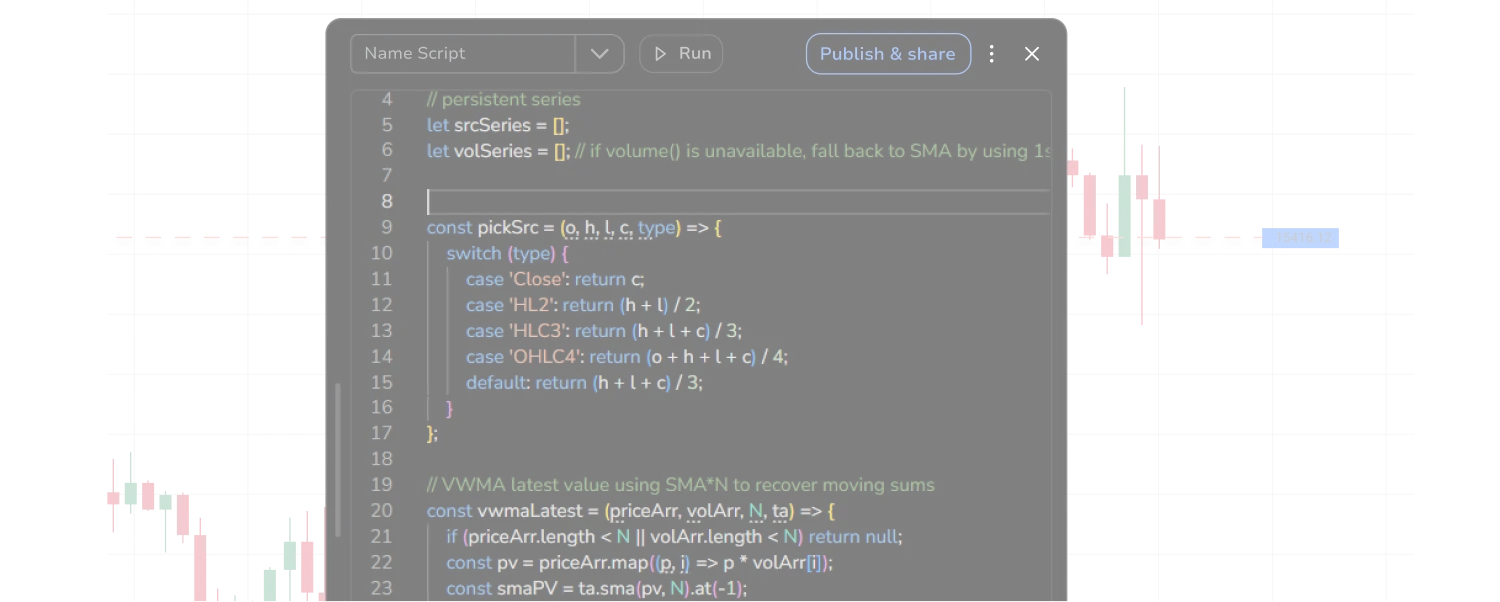Run the script
This screenshot has height=602, width=1500.
[x=681, y=54]
